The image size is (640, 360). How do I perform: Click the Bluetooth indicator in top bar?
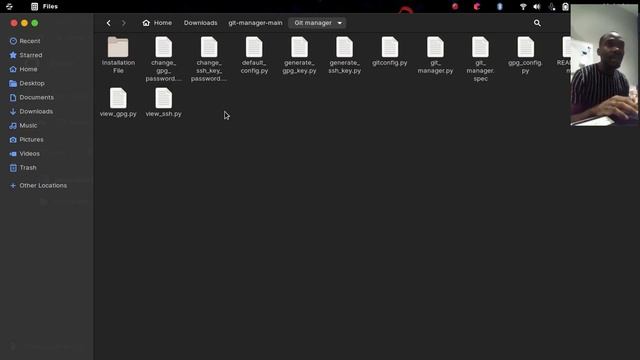(x=500, y=7)
